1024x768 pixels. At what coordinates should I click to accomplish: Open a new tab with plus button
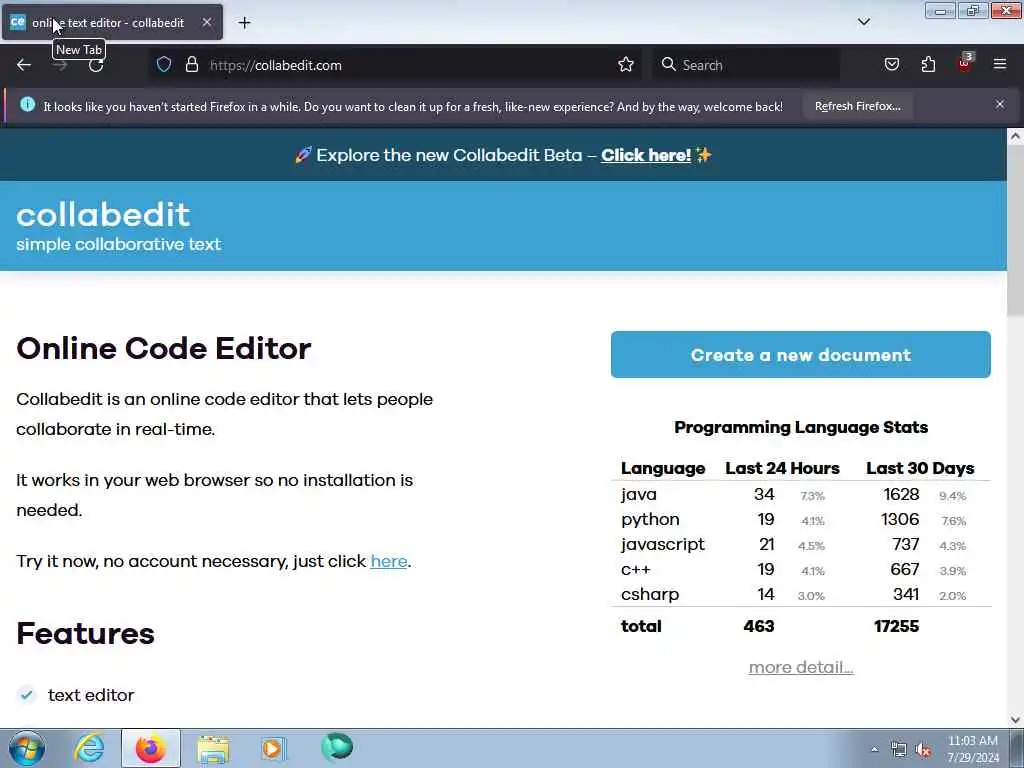pyautogui.click(x=244, y=23)
